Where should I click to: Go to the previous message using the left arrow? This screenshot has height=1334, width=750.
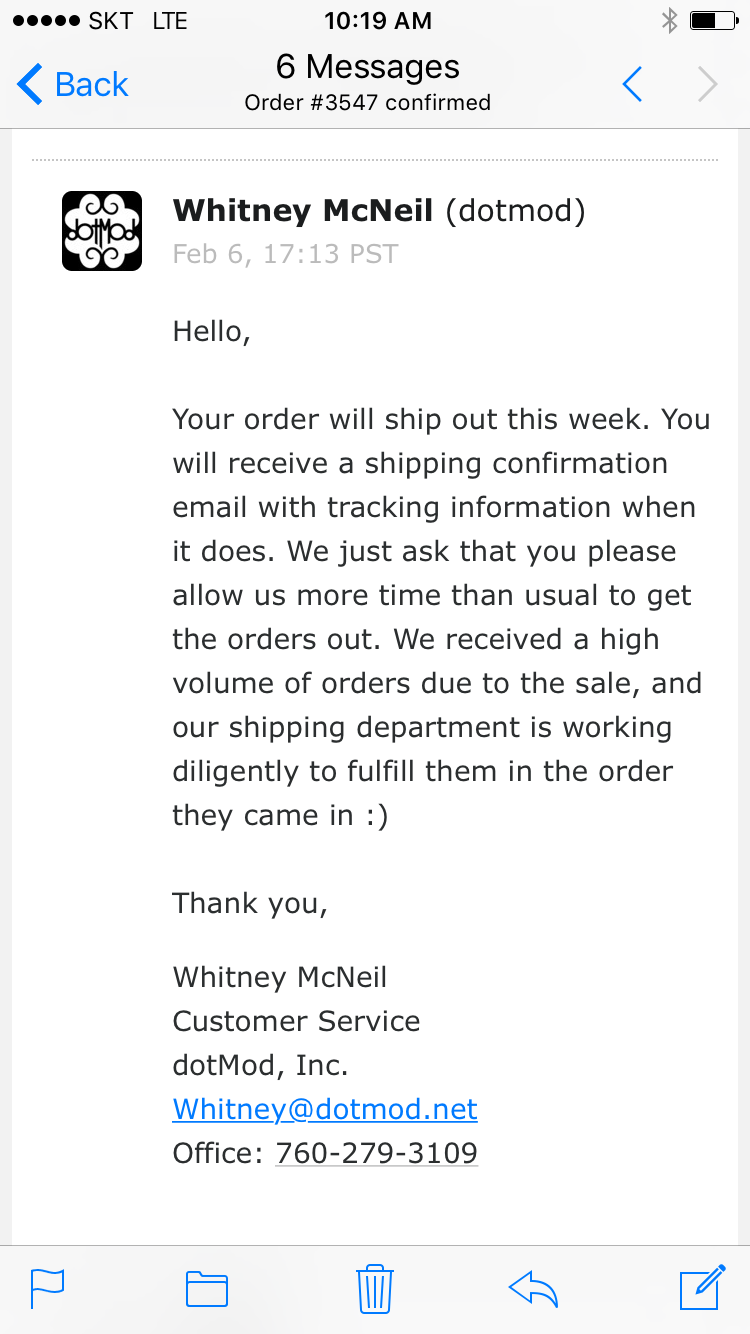coord(632,85)
